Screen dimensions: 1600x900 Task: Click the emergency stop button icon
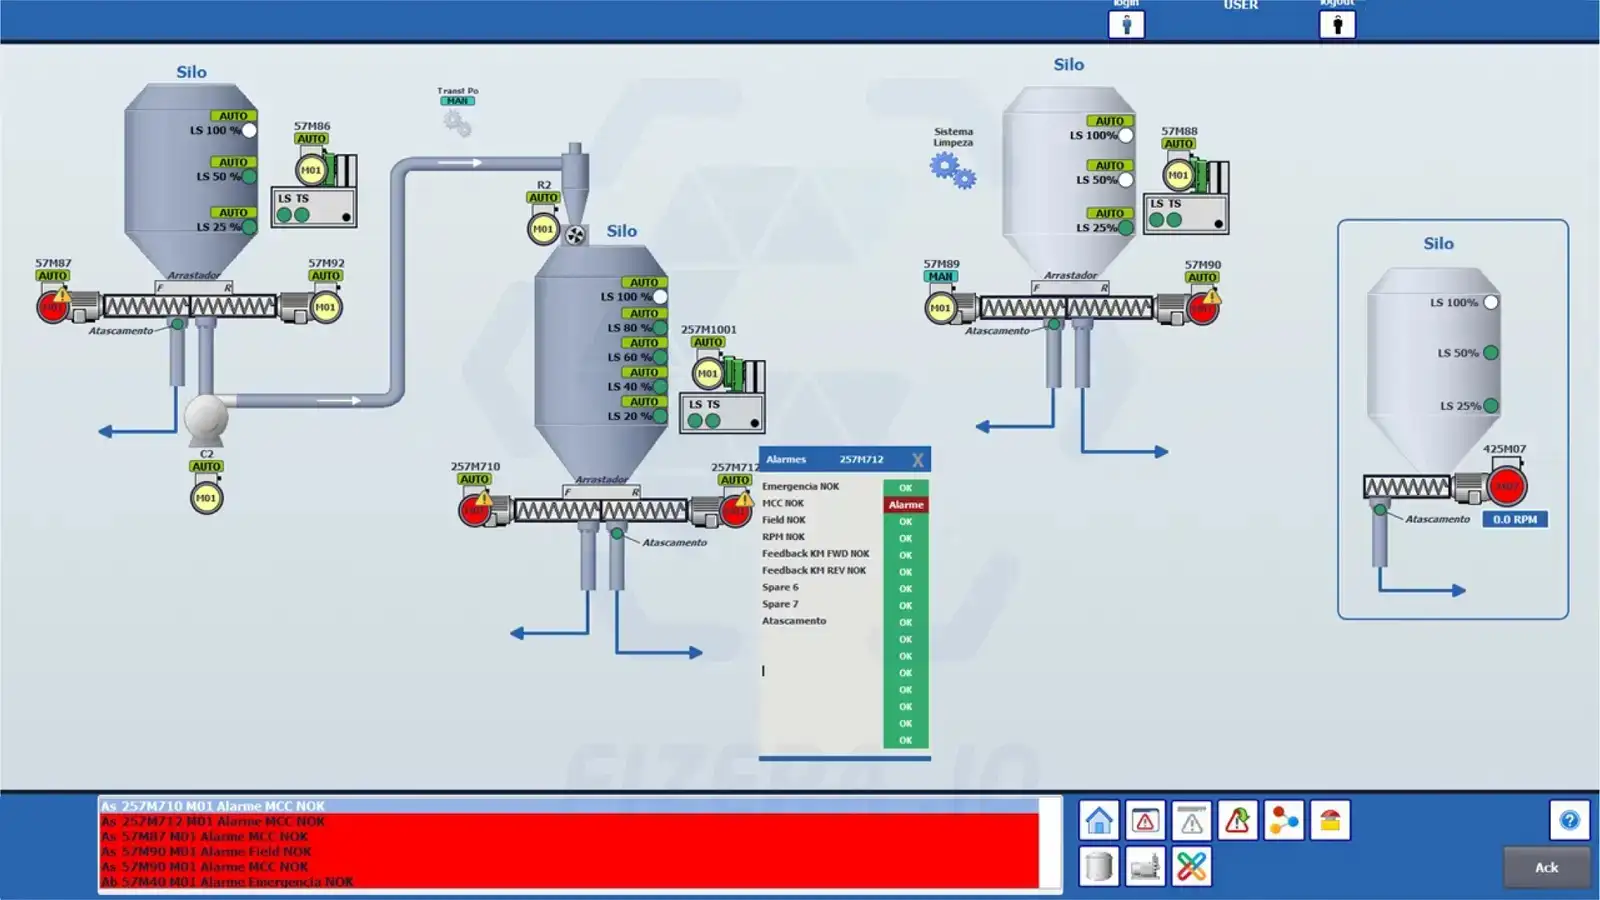[x=1330, y=821]
